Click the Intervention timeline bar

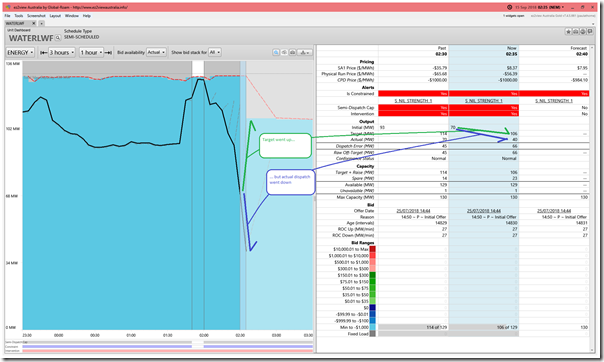click(168, 351)
